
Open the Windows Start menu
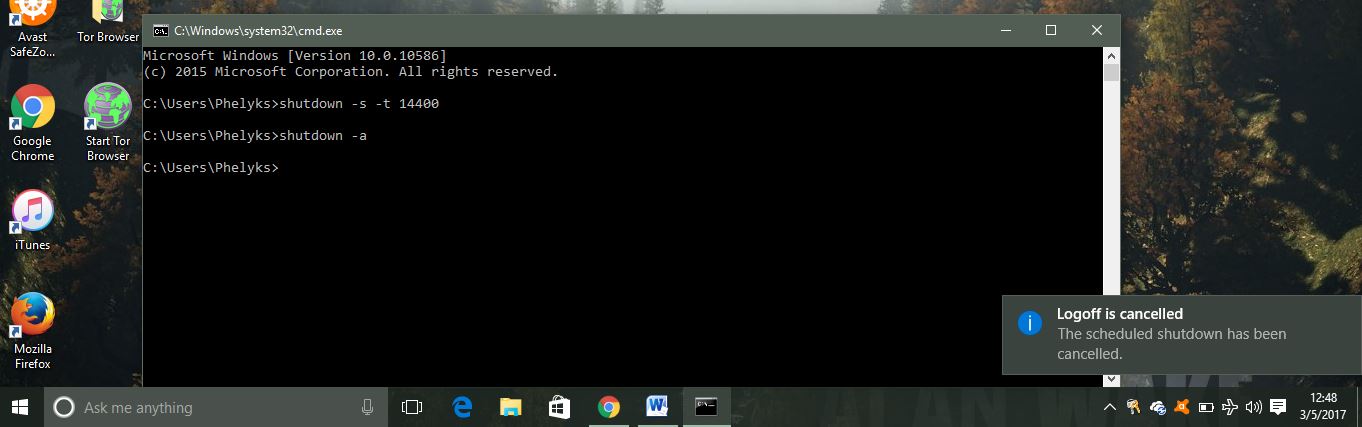click(21, 407)
